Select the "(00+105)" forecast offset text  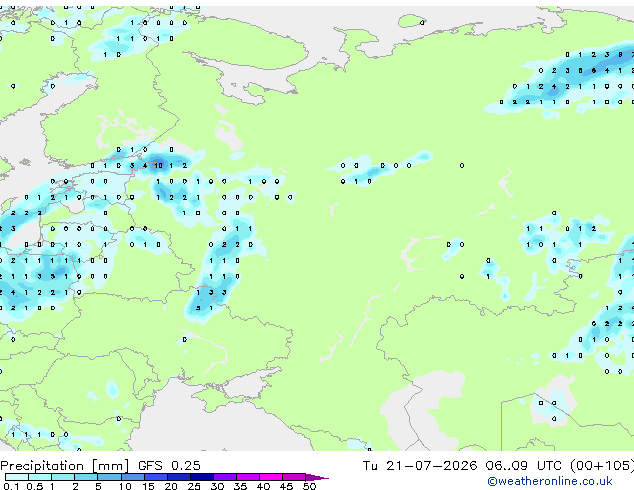click(x=602, y=466)
